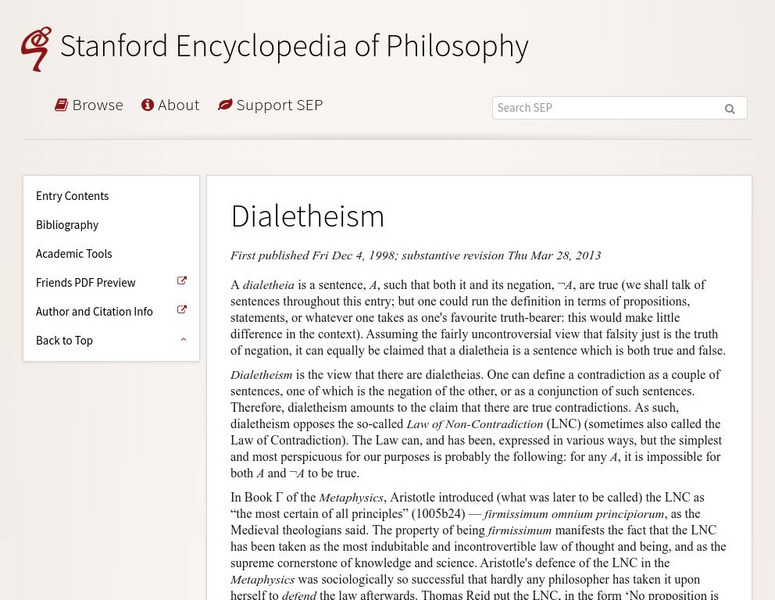Jump to Entry Contents
This screenshot has height=600, width=775.
coord(72,196)
